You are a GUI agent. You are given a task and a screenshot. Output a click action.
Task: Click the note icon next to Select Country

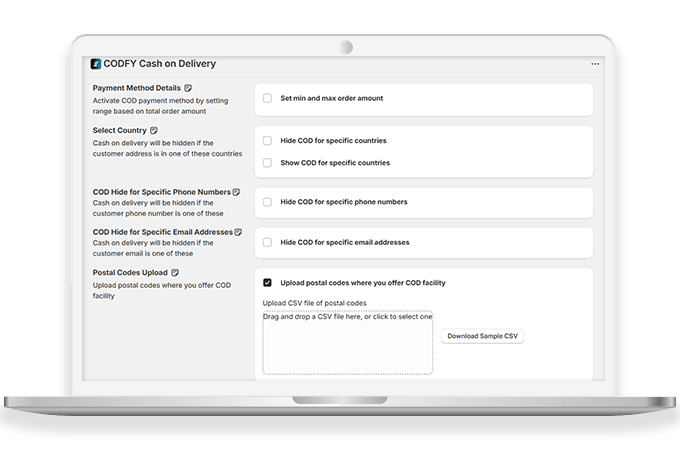tap(154, 130)
